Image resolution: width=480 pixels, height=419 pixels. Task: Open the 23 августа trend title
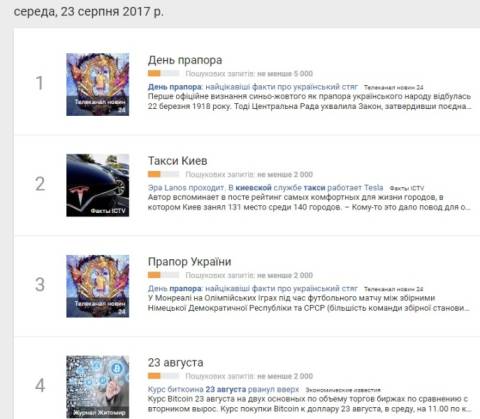click(x=176, y=363)
